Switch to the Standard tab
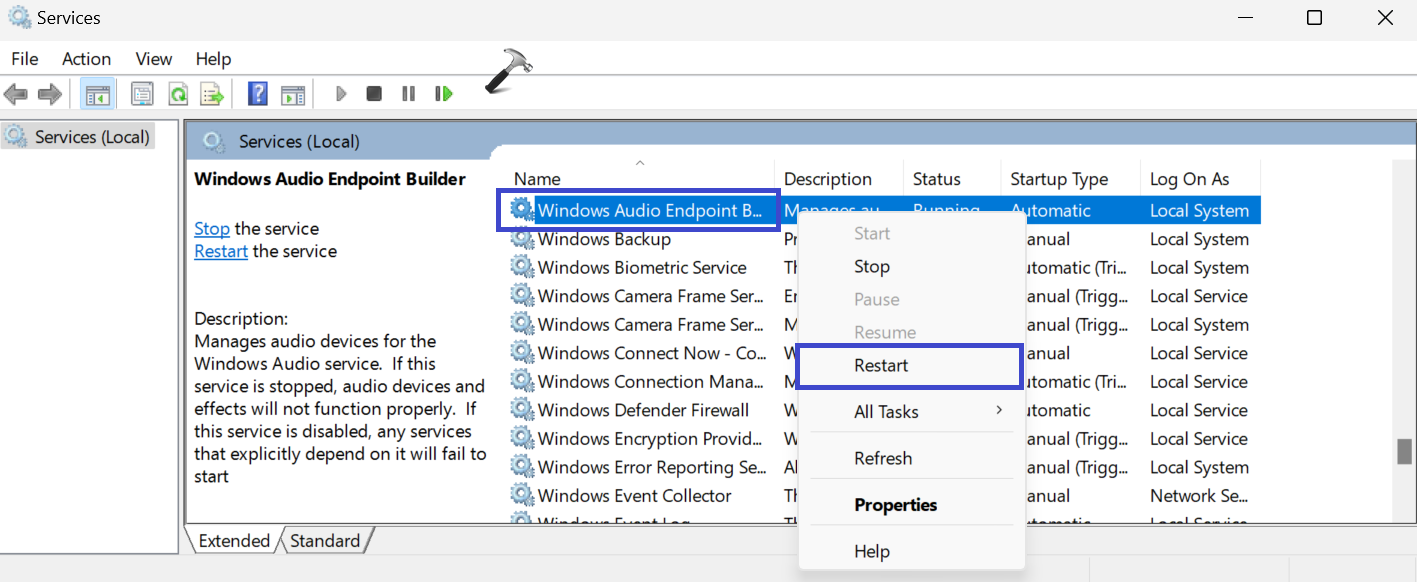 [x=325, y=541]
